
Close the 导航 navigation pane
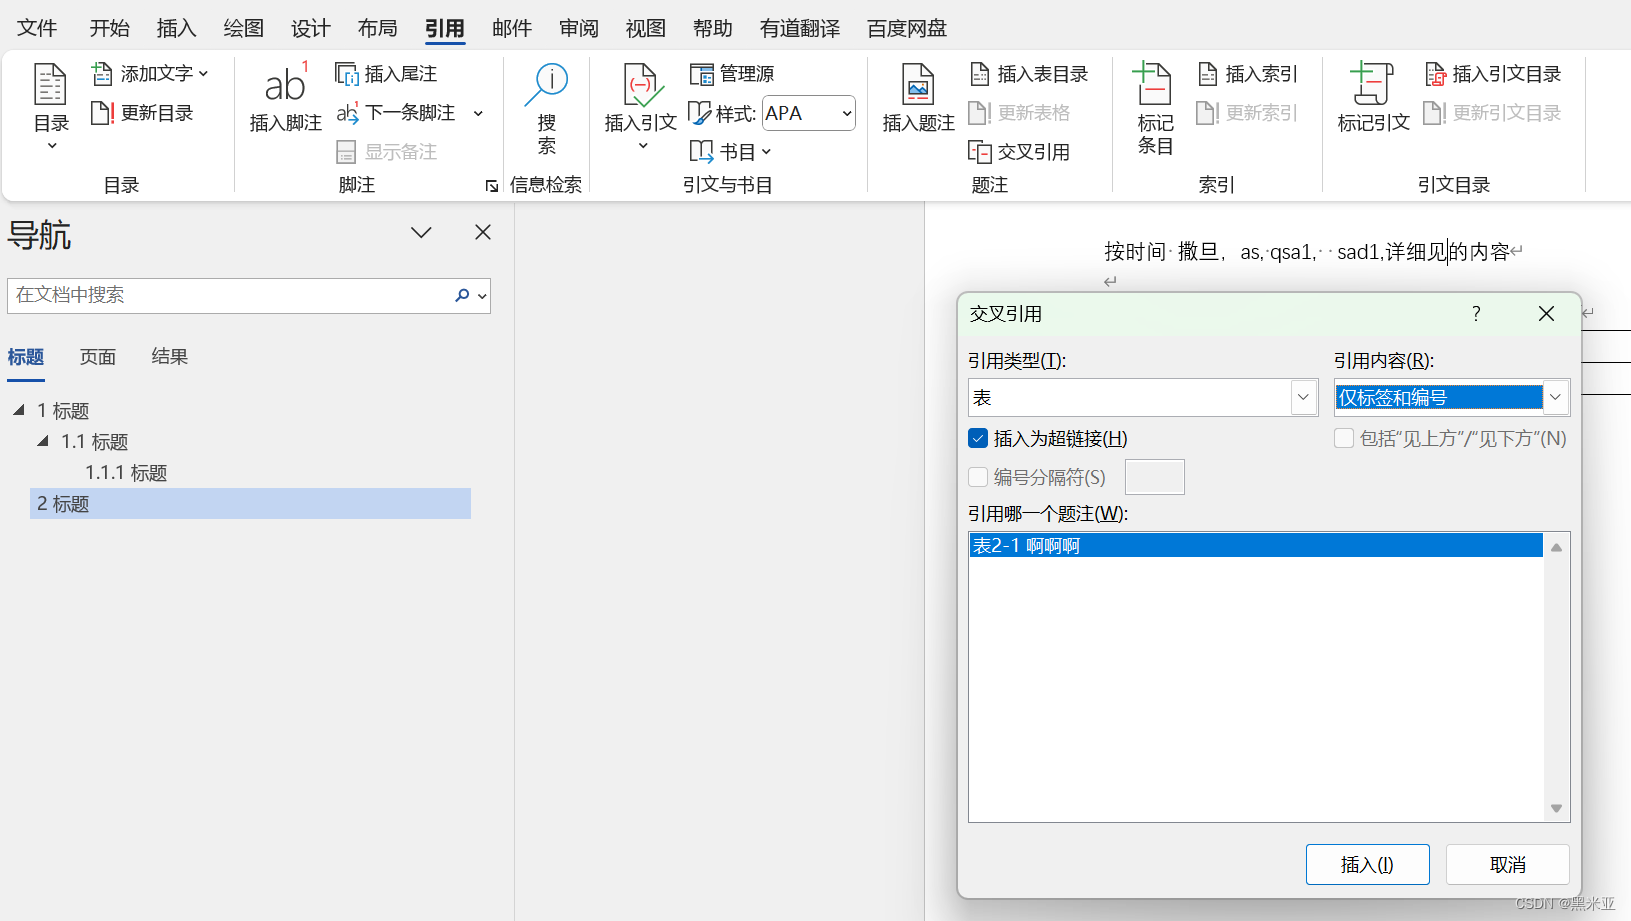483,232
